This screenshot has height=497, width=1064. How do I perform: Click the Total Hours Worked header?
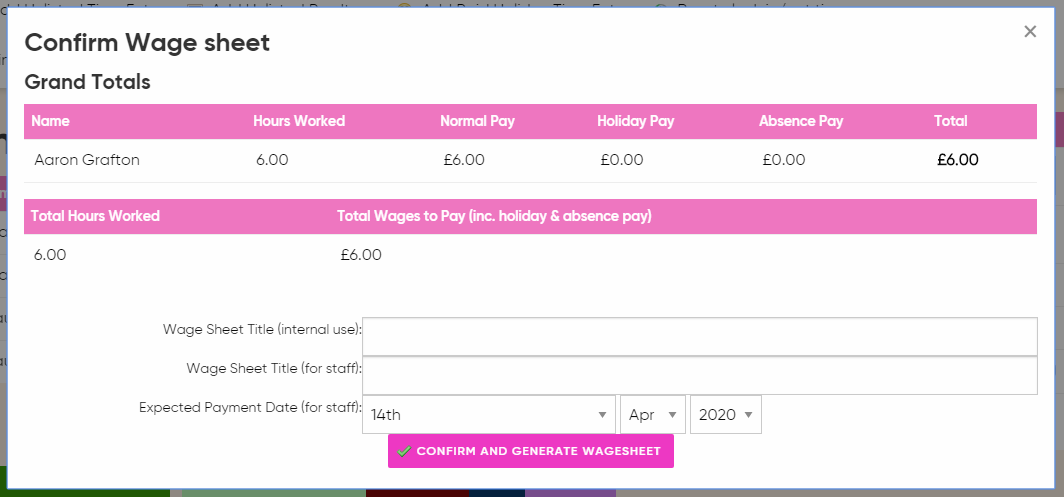95,216
